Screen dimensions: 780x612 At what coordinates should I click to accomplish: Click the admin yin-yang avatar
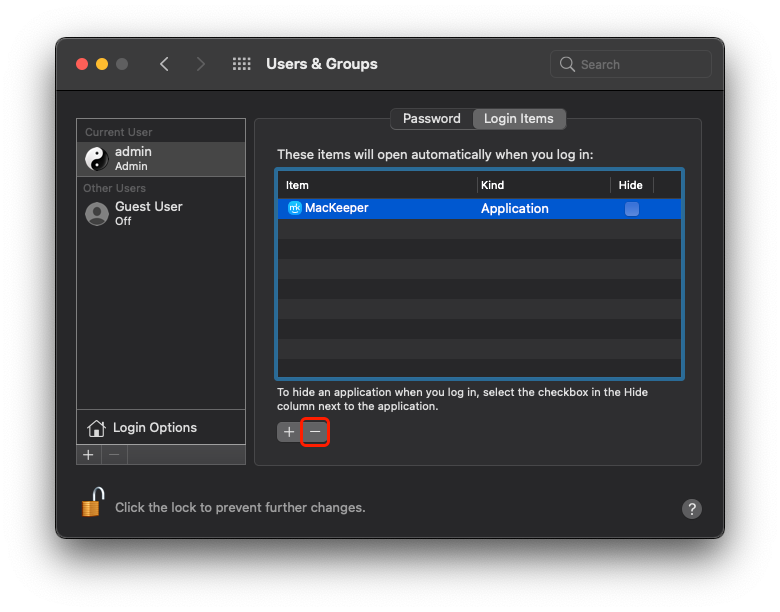(97, 159)
